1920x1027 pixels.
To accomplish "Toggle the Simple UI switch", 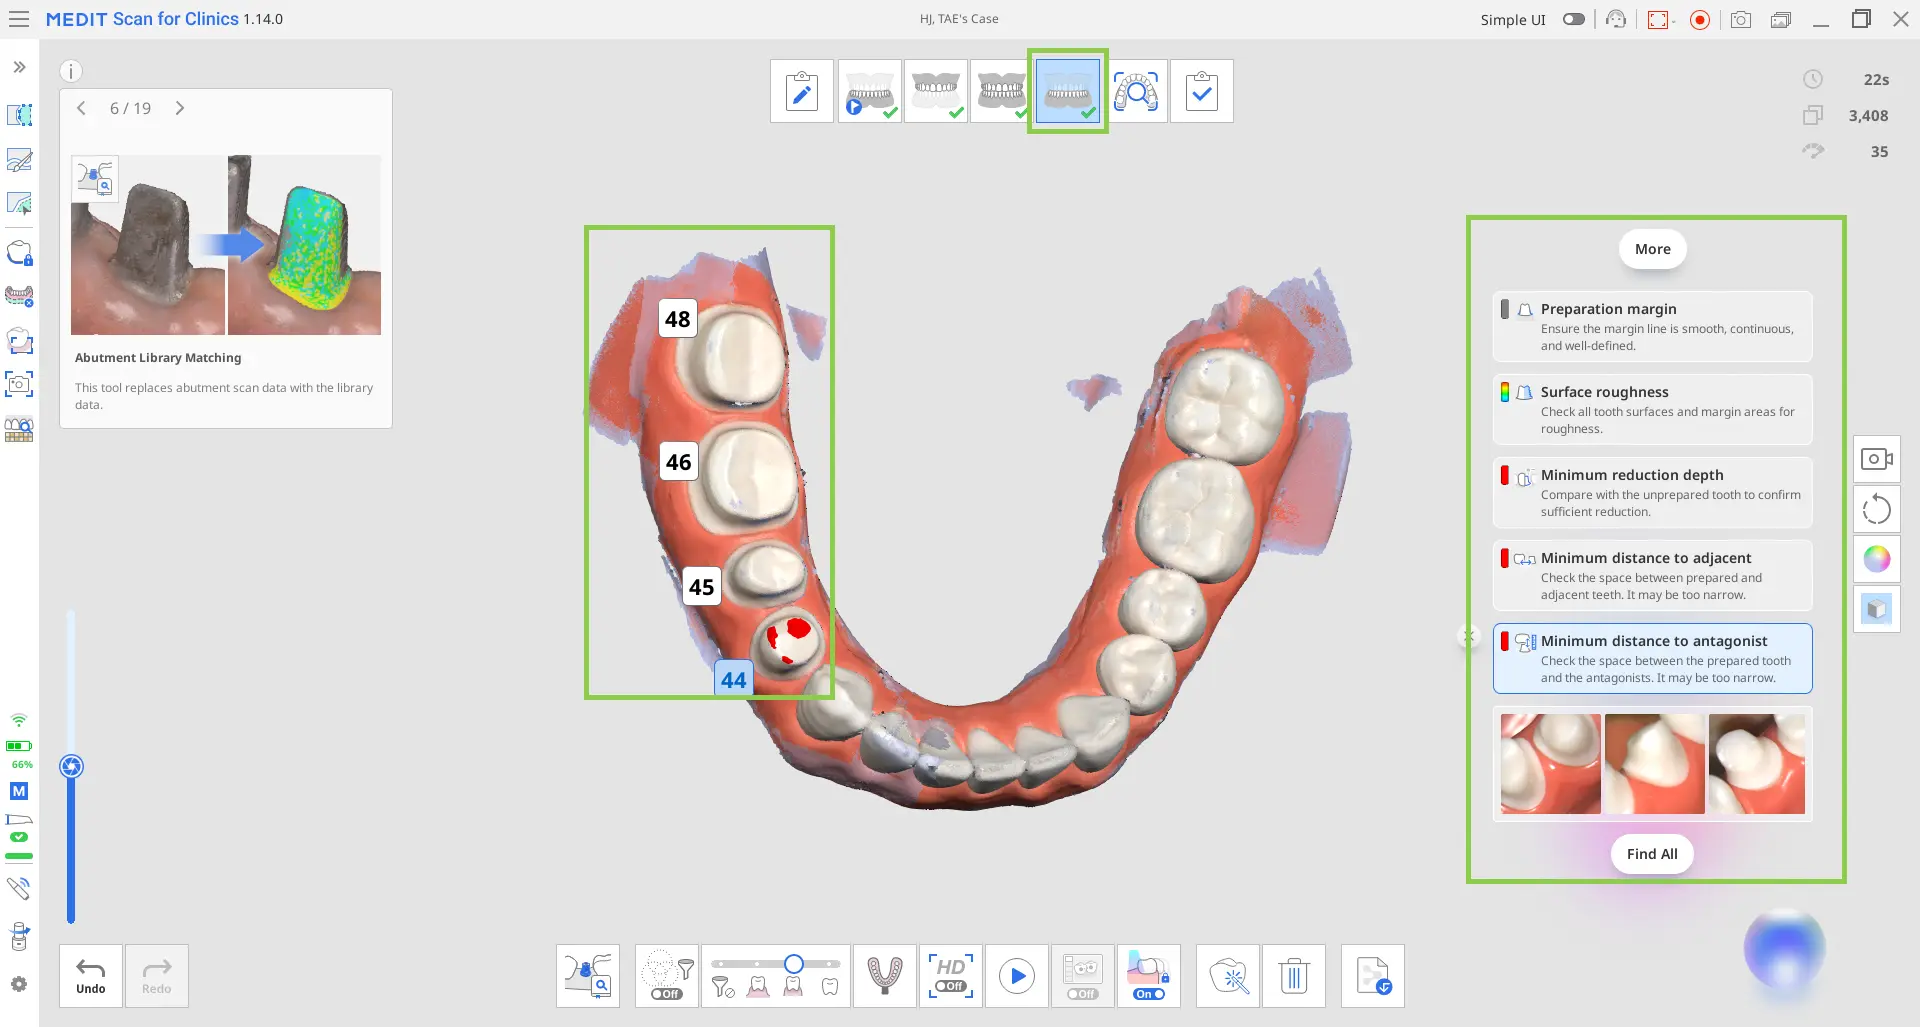I will point(1574,19).
